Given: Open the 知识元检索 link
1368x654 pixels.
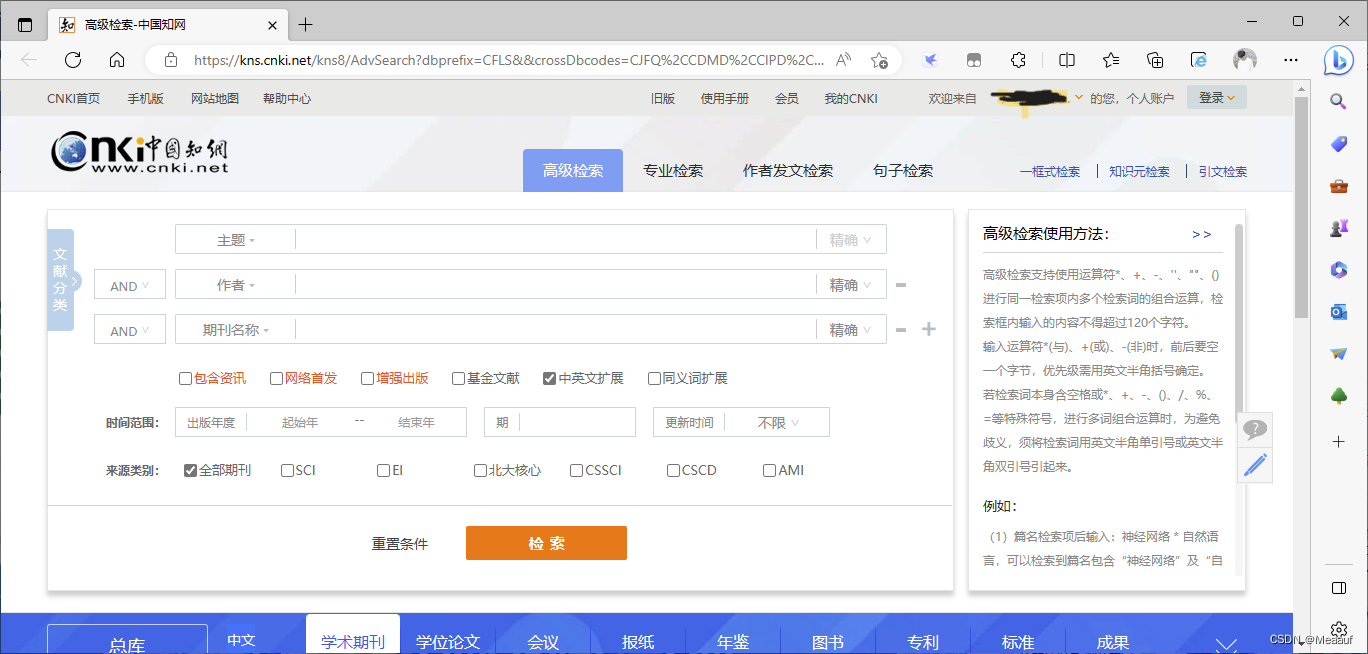Looking at the screenshot, I should coord(1139,172).
